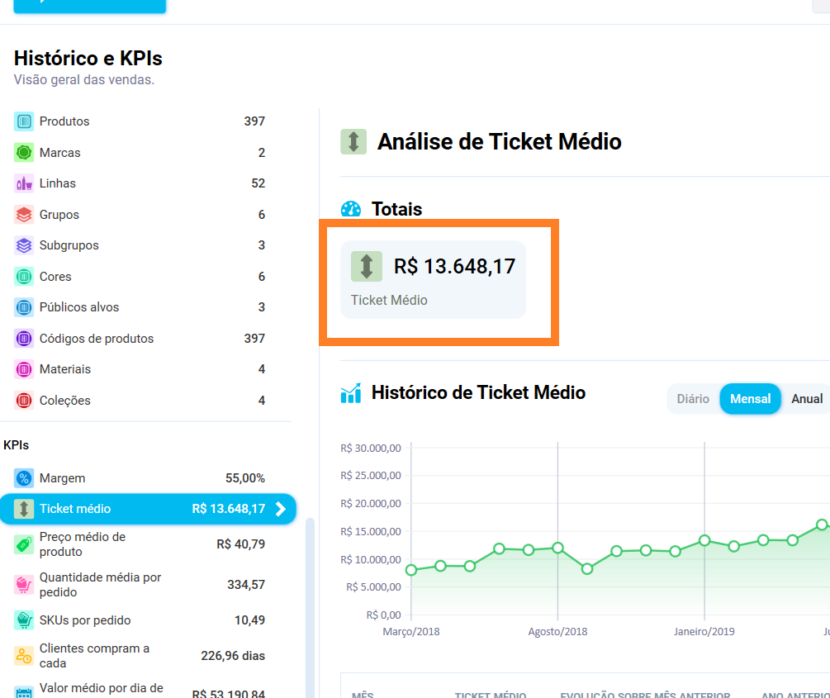Viewport: 830px width, 698px height.
Task: Select the Públicos alvos sidebar entry
Action: click(22, 307)
